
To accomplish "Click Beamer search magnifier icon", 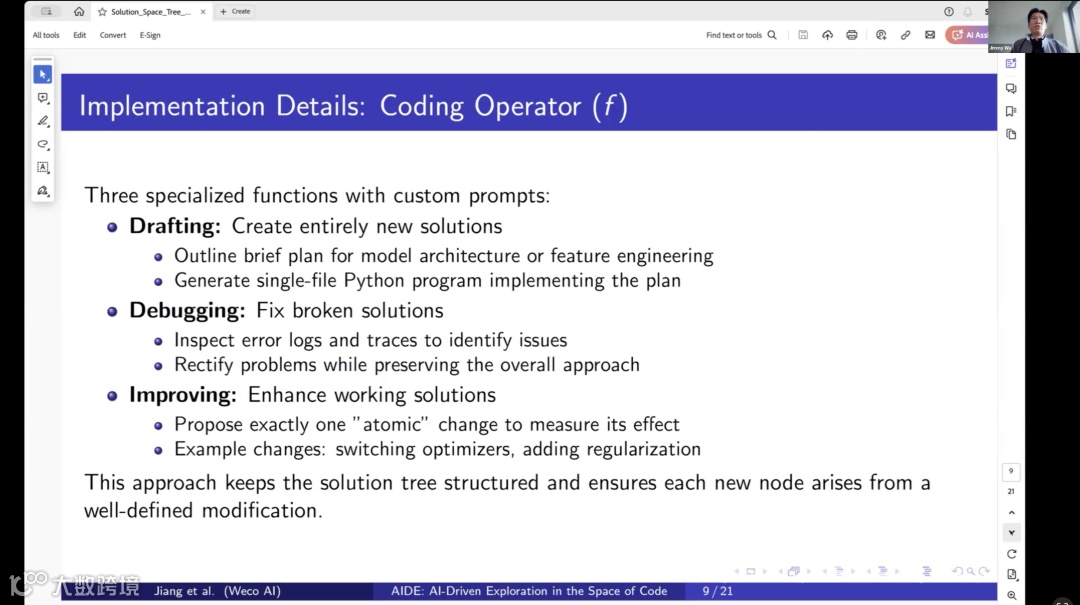I will 970,571.
